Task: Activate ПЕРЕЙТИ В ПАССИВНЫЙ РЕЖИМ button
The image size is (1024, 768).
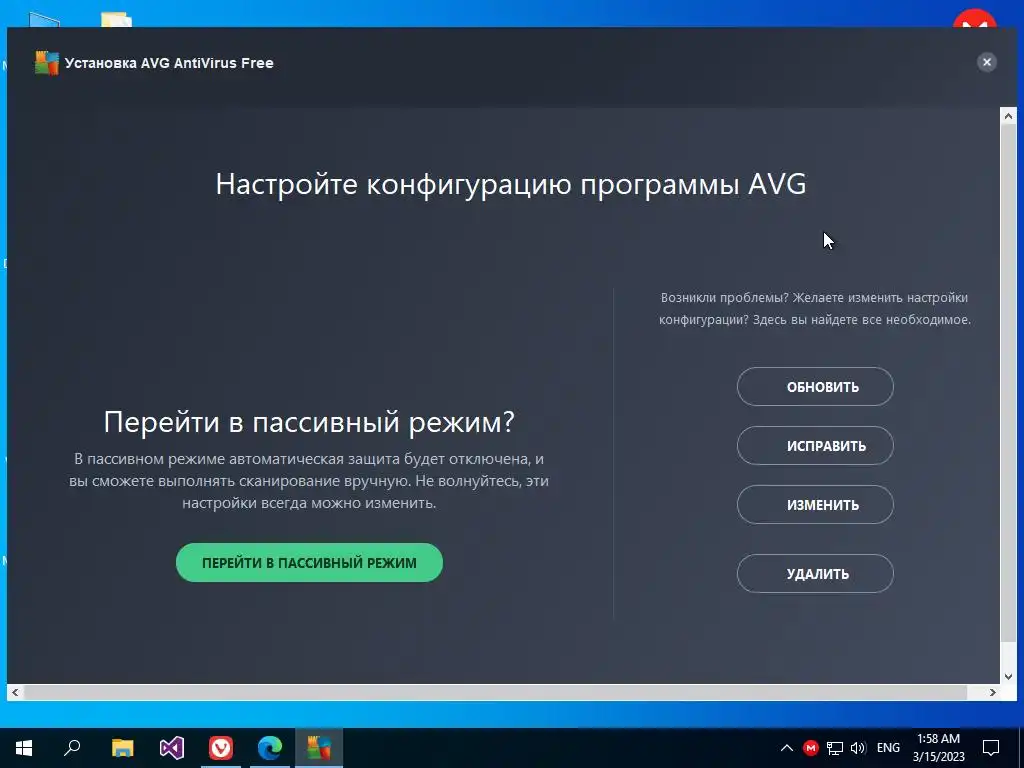Action: [309, 563]
